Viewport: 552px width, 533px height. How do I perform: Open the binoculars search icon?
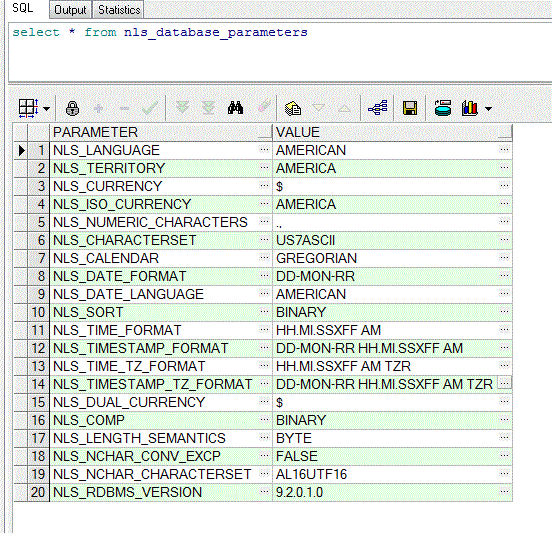coord(235,108)
